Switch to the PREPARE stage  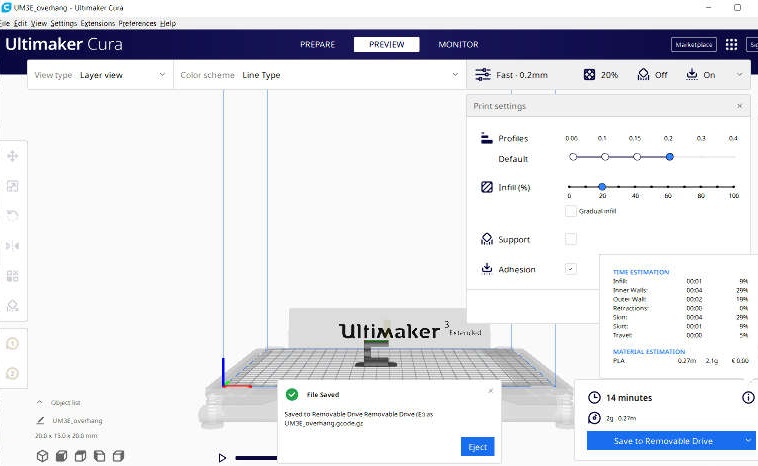point(317,44)
